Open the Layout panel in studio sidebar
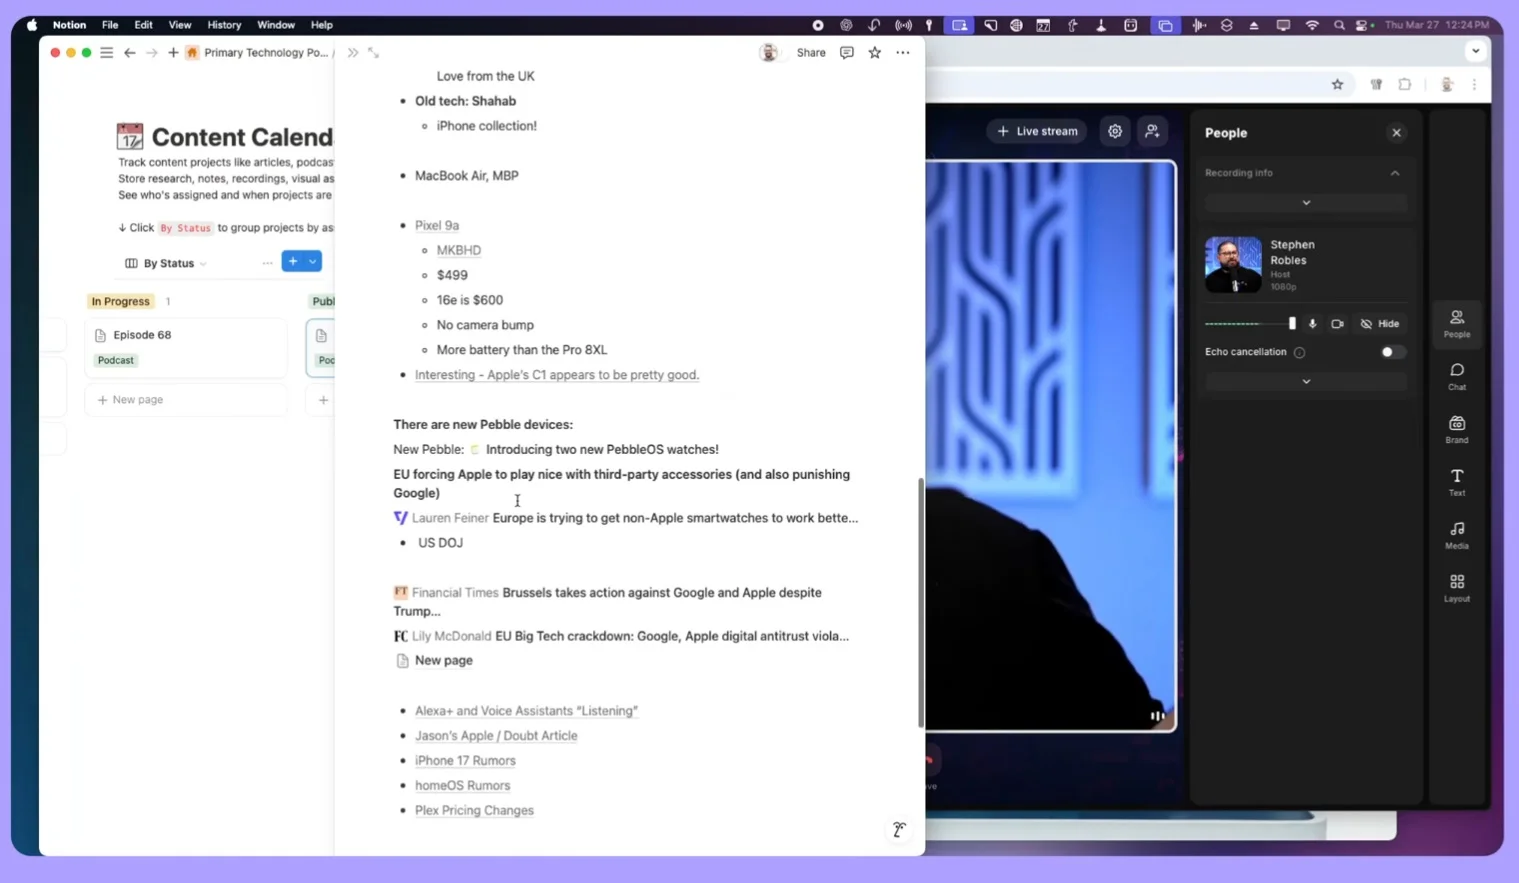This screenshot has width=1519, height=883. [x=1457, y=588]
